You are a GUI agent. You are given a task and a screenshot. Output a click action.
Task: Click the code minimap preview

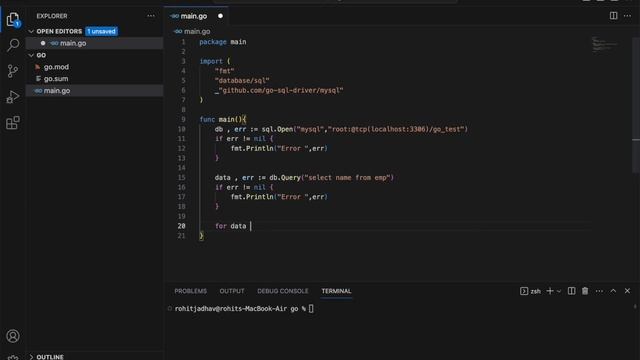pyautogui.click(x=604, y=44)
